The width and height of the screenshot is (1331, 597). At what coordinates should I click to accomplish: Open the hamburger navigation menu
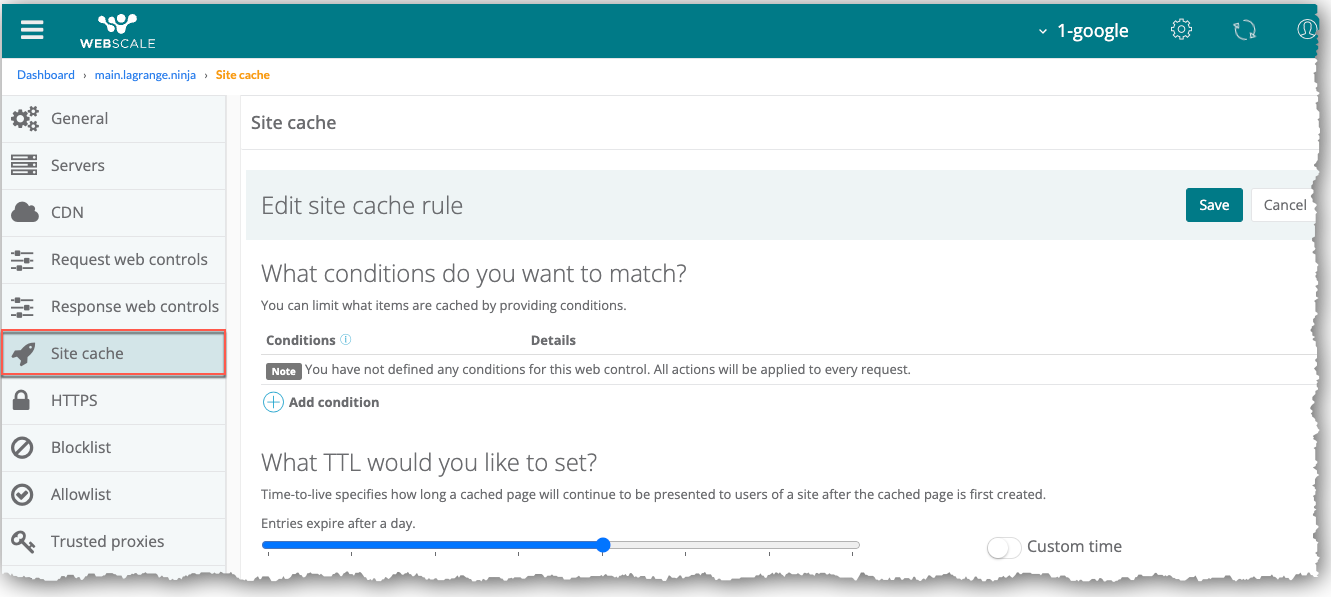(x=32, y=29)
